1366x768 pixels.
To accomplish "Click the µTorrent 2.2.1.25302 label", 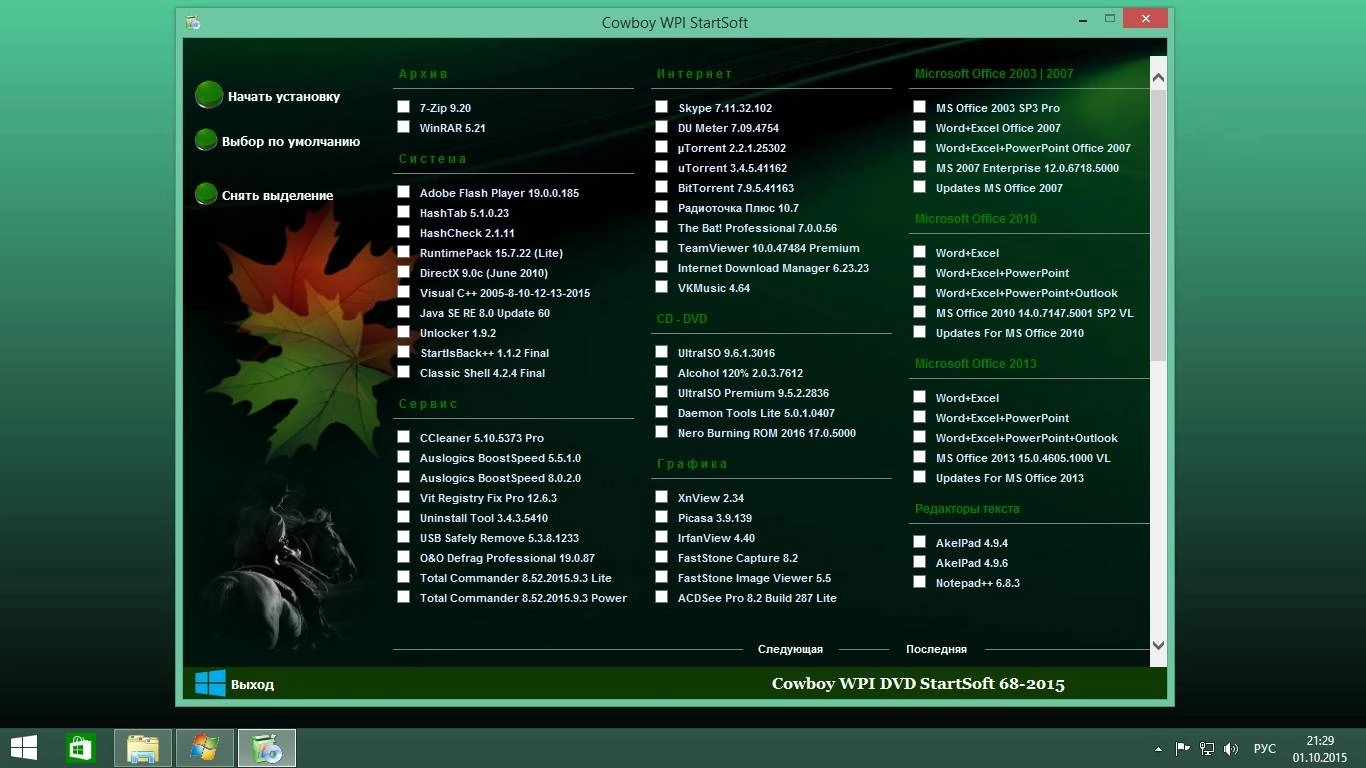I will 732,148.
